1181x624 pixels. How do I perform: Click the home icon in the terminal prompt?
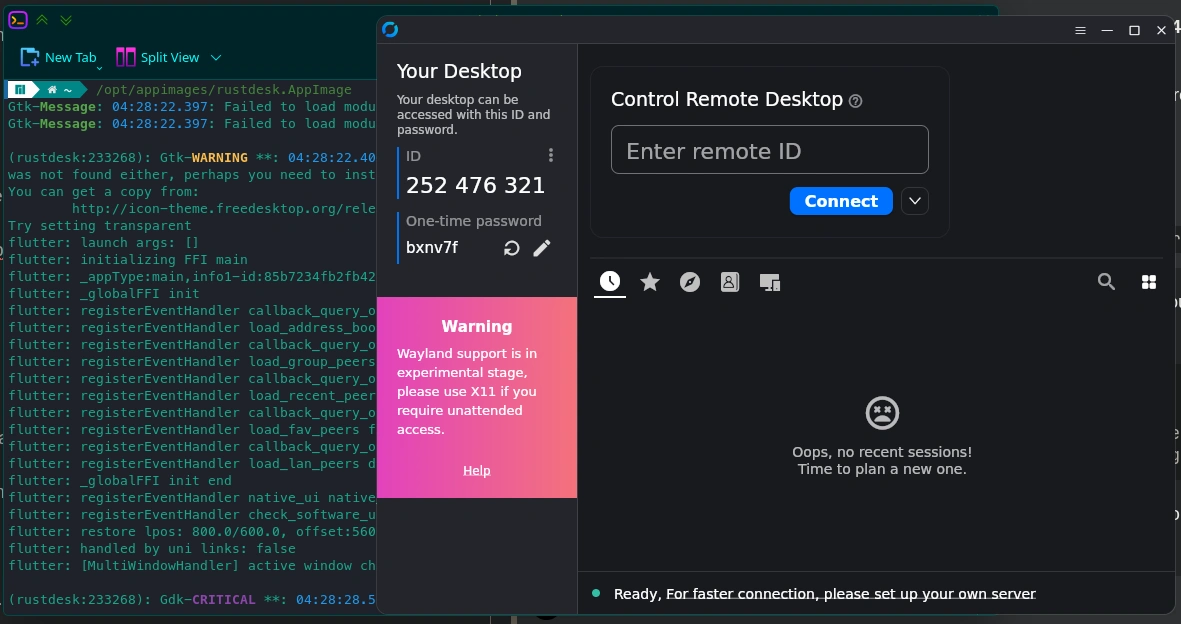tap(52, 90)
